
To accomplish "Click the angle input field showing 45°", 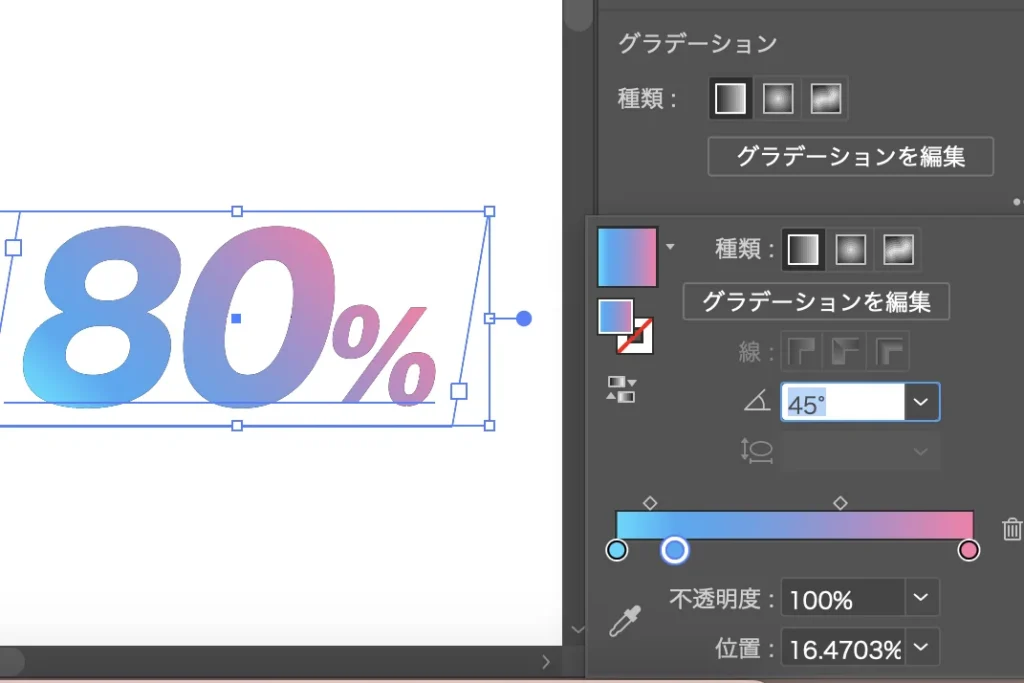I will pyautogui.click(x=842, y=403).
